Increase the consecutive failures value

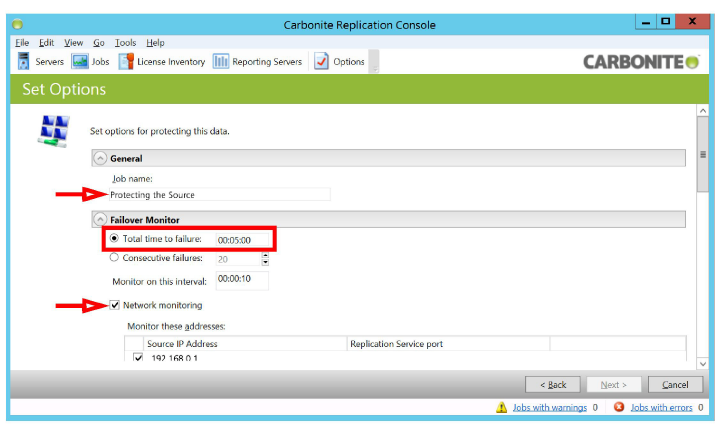click(265, 255)
